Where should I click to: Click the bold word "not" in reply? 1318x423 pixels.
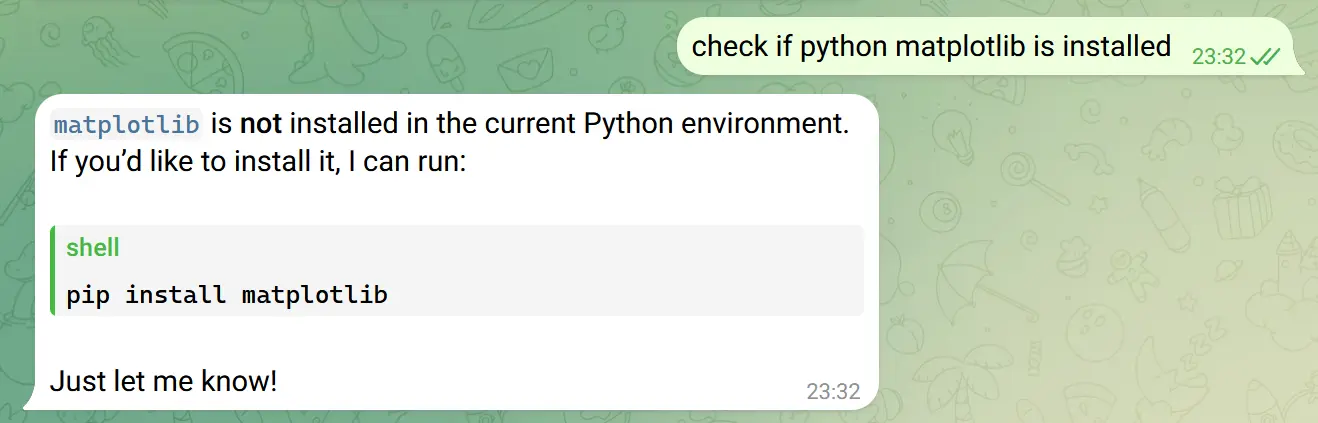[x=261, y=125]
